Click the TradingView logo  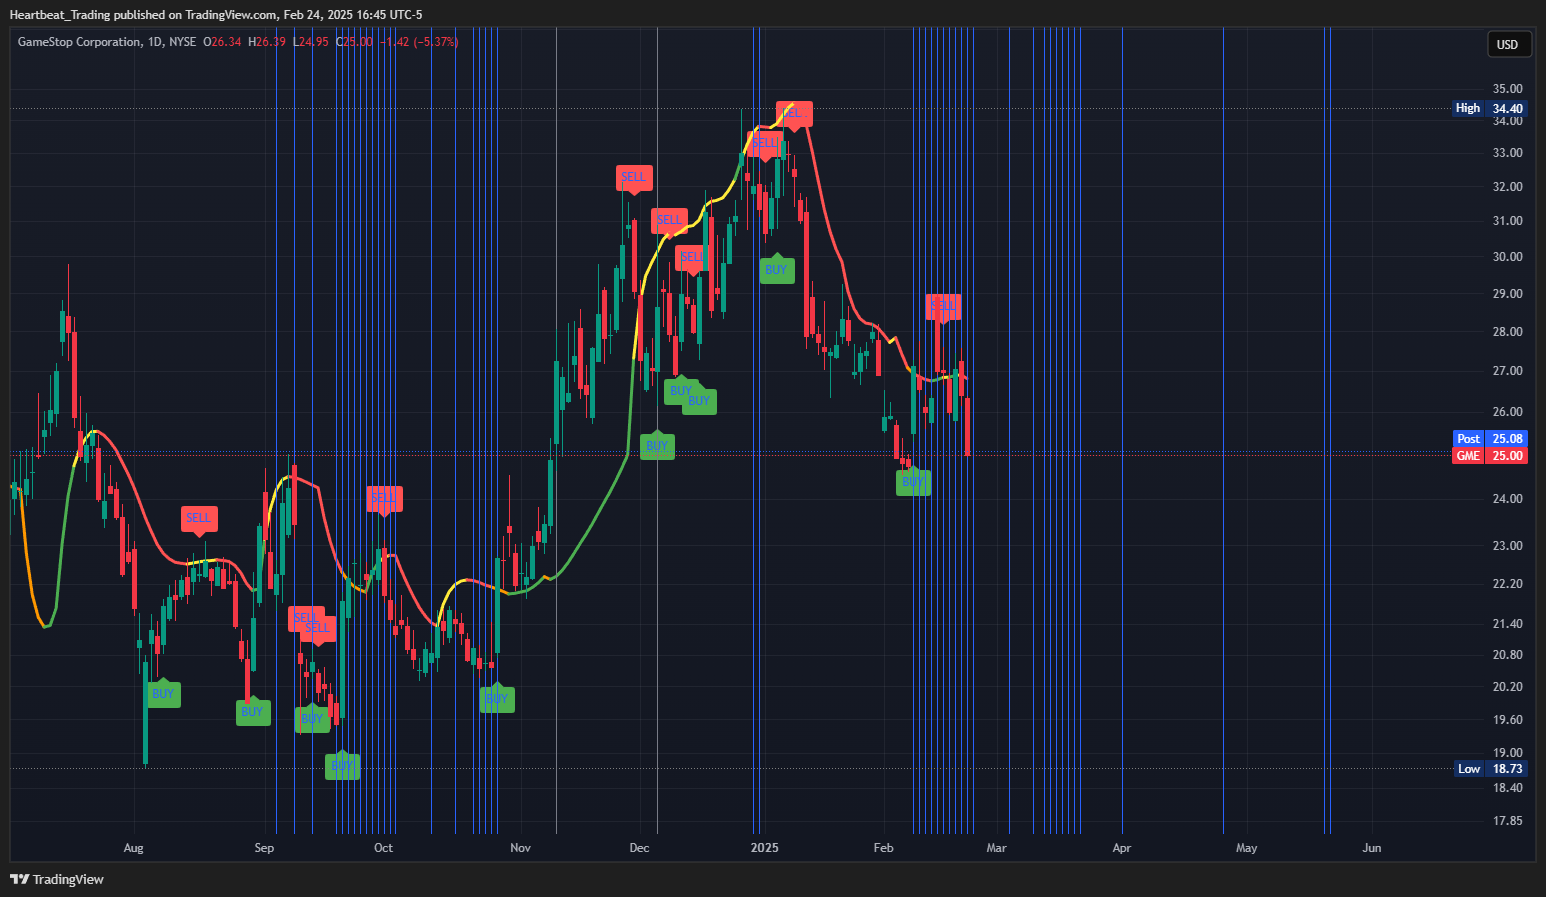coord(57,879)
